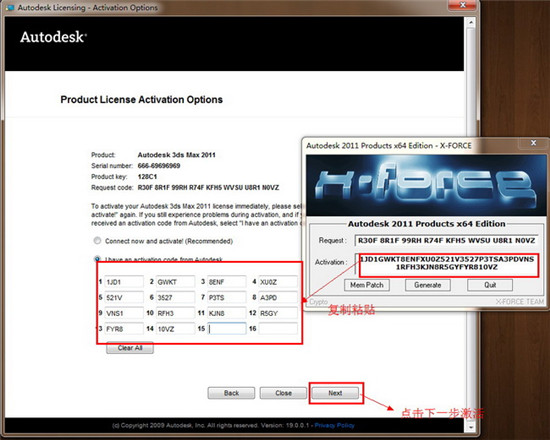Image resolution: width=550 pixels, height=440 pixels.
Task: Click product name Autodesk 3ds Max 2011
Action: [176, 155]
